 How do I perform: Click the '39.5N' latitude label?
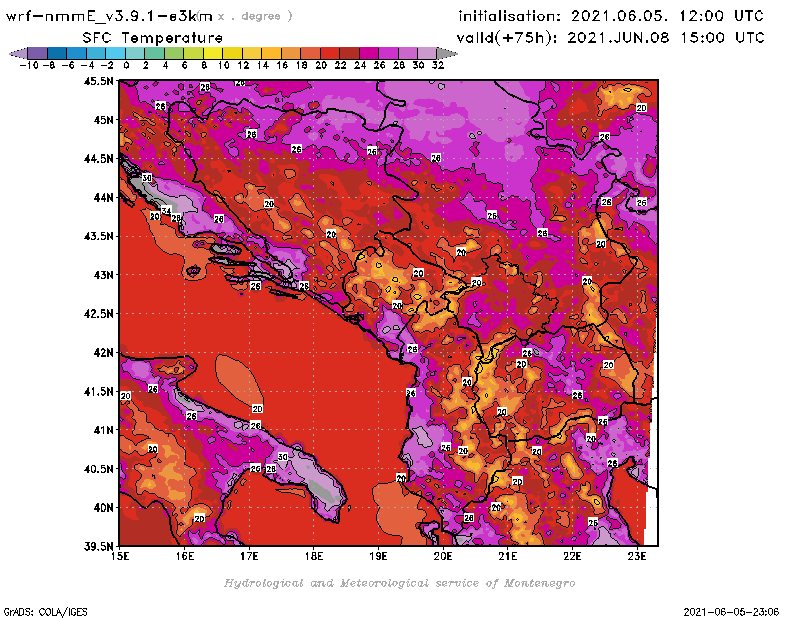click(98, 547)
